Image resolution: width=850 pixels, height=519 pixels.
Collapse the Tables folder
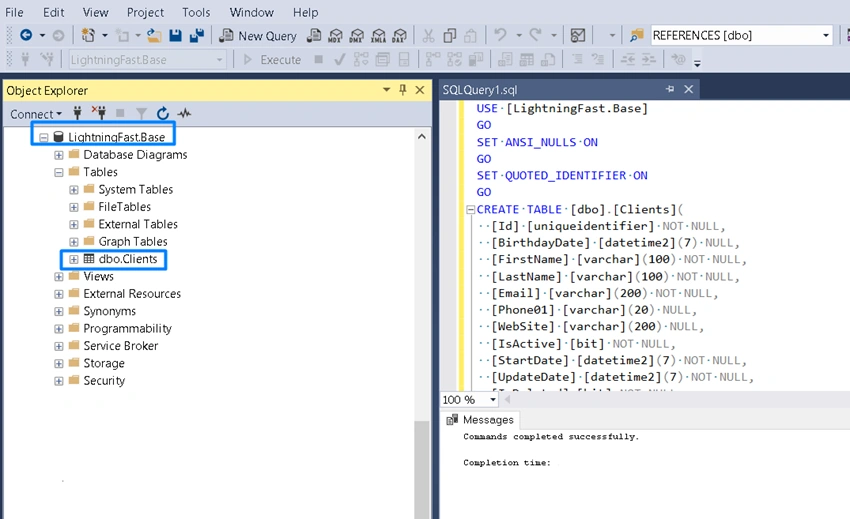[59, 172]
